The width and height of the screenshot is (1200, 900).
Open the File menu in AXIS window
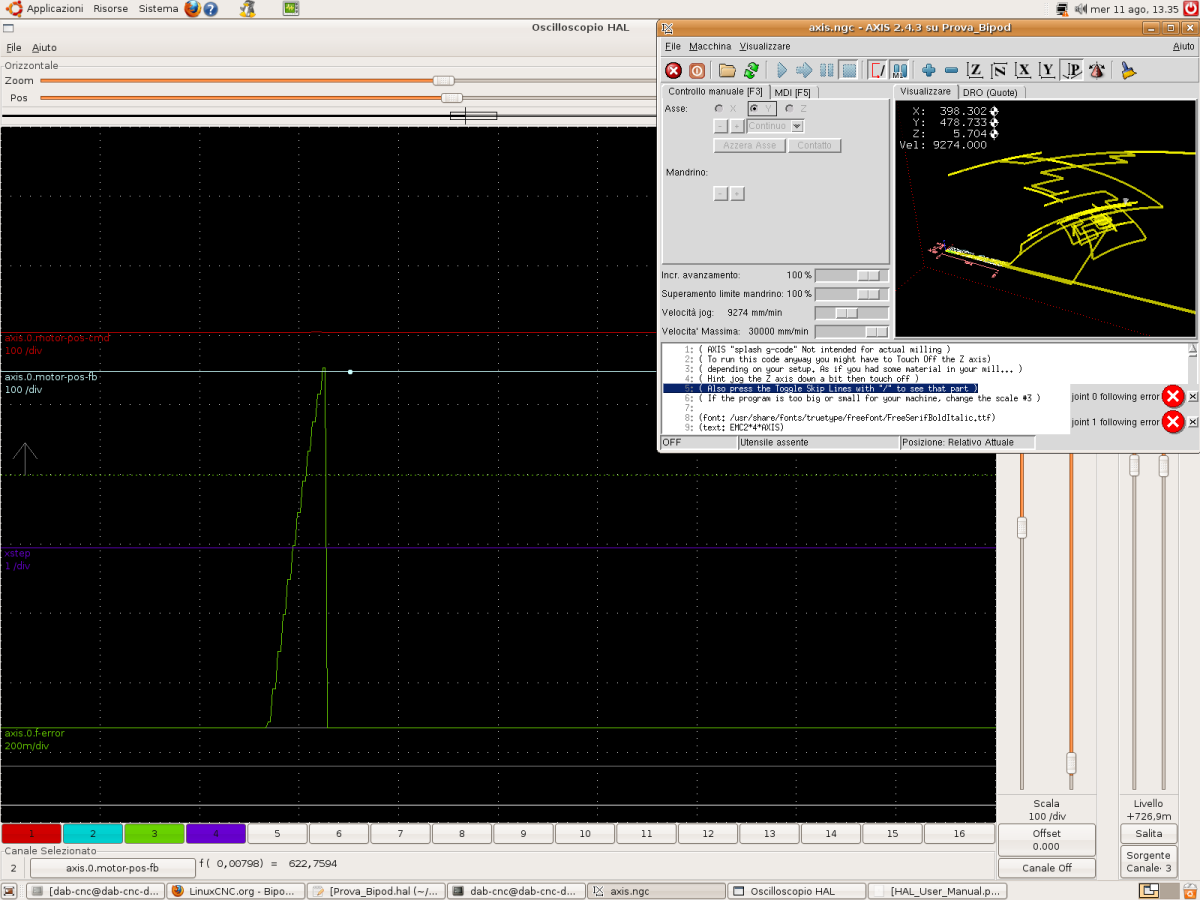point(672,46)
